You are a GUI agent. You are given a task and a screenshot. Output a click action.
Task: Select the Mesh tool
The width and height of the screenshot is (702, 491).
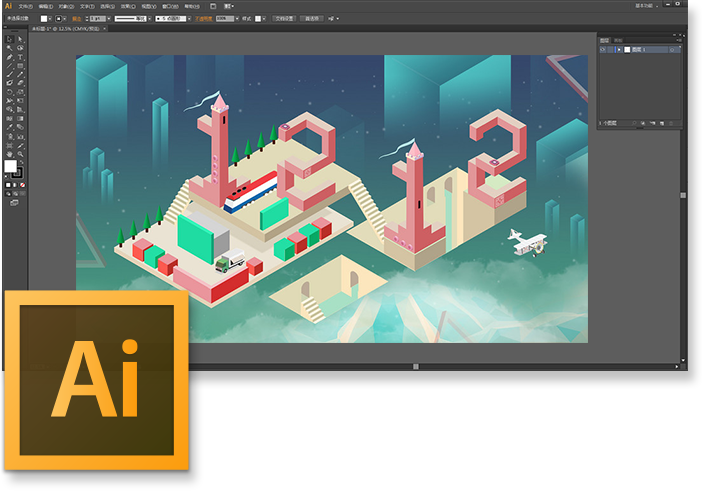pos(9,118)
